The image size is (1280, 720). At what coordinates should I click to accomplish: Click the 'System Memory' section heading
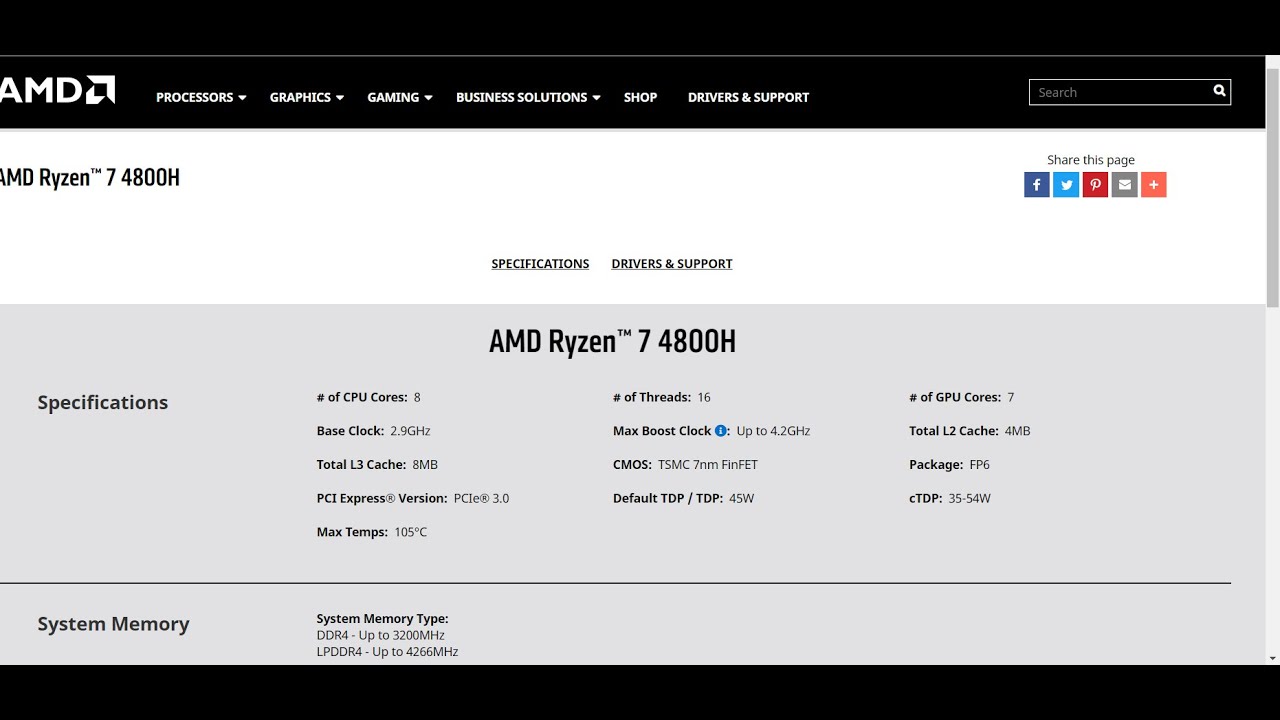[113, 624]
